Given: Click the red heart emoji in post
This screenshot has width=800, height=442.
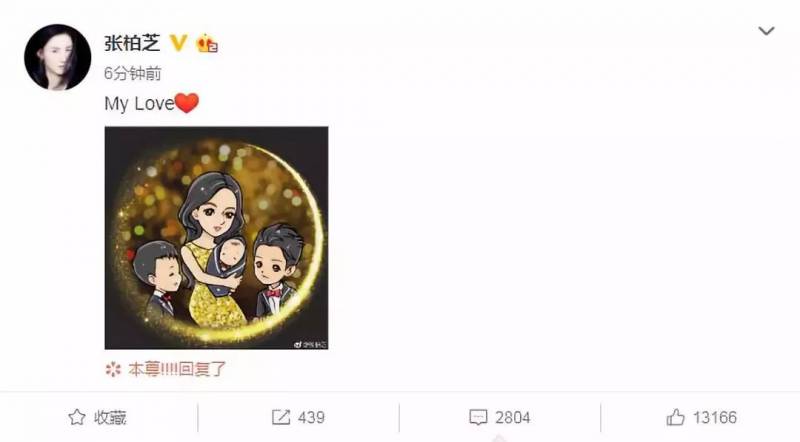Looking at the screenshot, I should (x=187, y=103).
